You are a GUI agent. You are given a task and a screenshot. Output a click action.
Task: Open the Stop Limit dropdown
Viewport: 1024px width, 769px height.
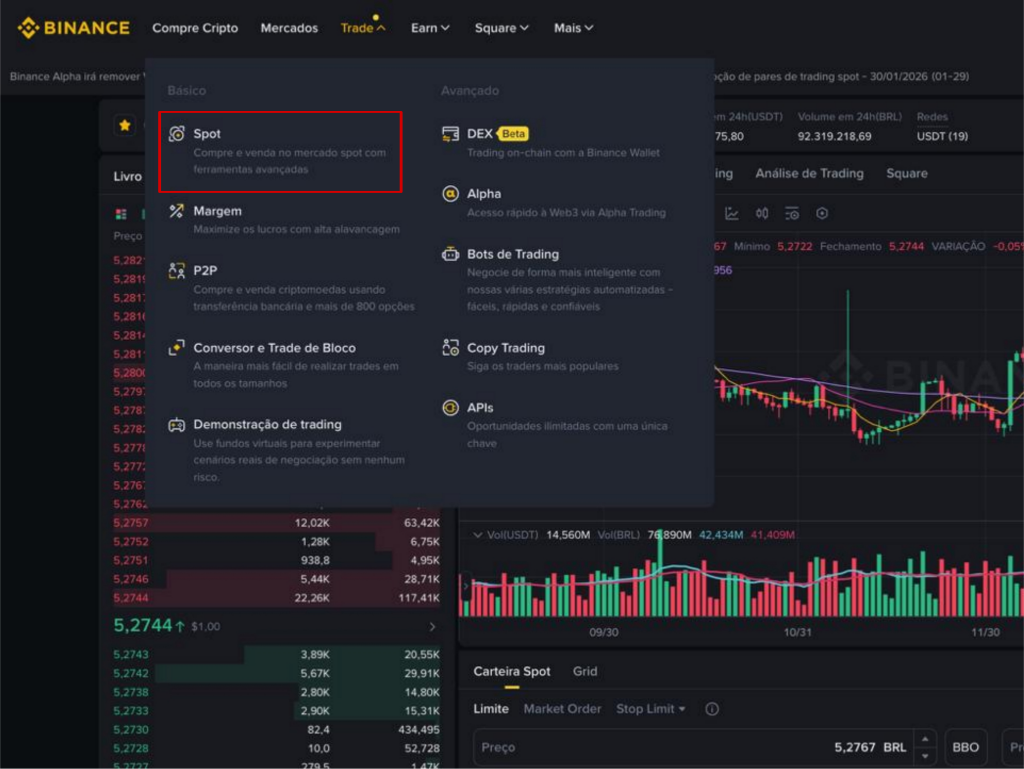tap(650, 709)
